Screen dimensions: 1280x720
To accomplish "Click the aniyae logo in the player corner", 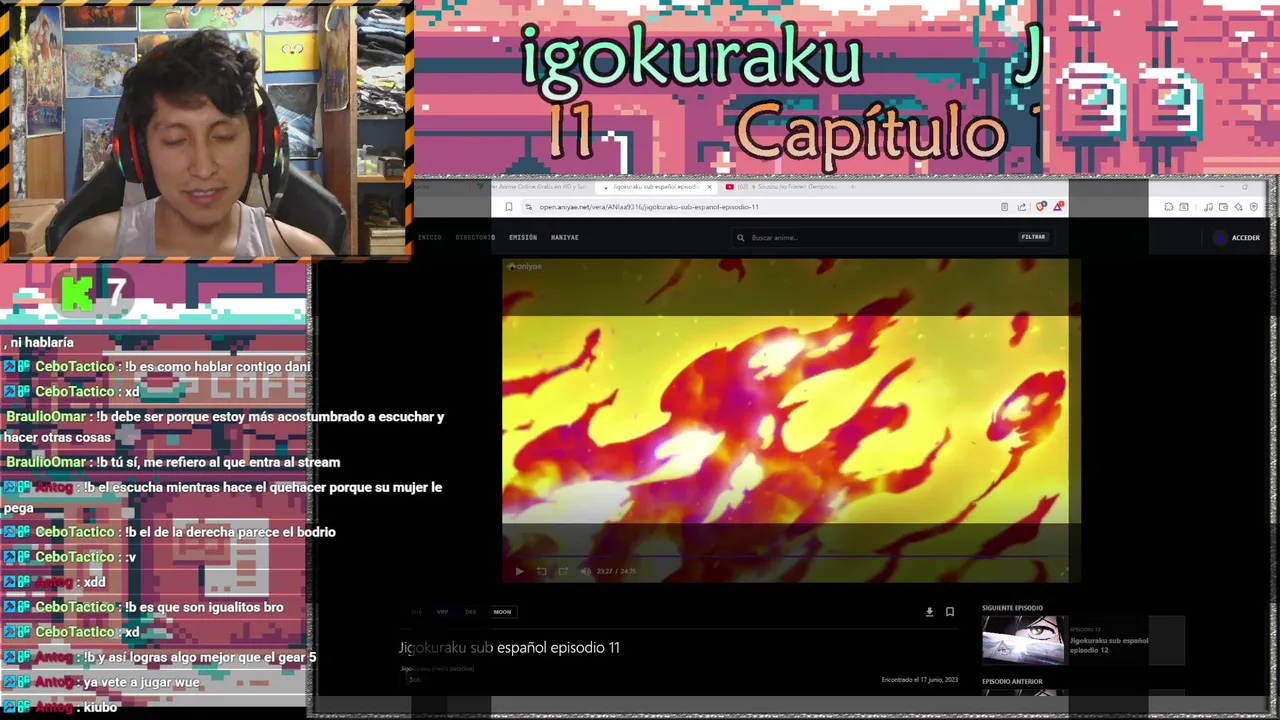I will [x=525, y=267].
